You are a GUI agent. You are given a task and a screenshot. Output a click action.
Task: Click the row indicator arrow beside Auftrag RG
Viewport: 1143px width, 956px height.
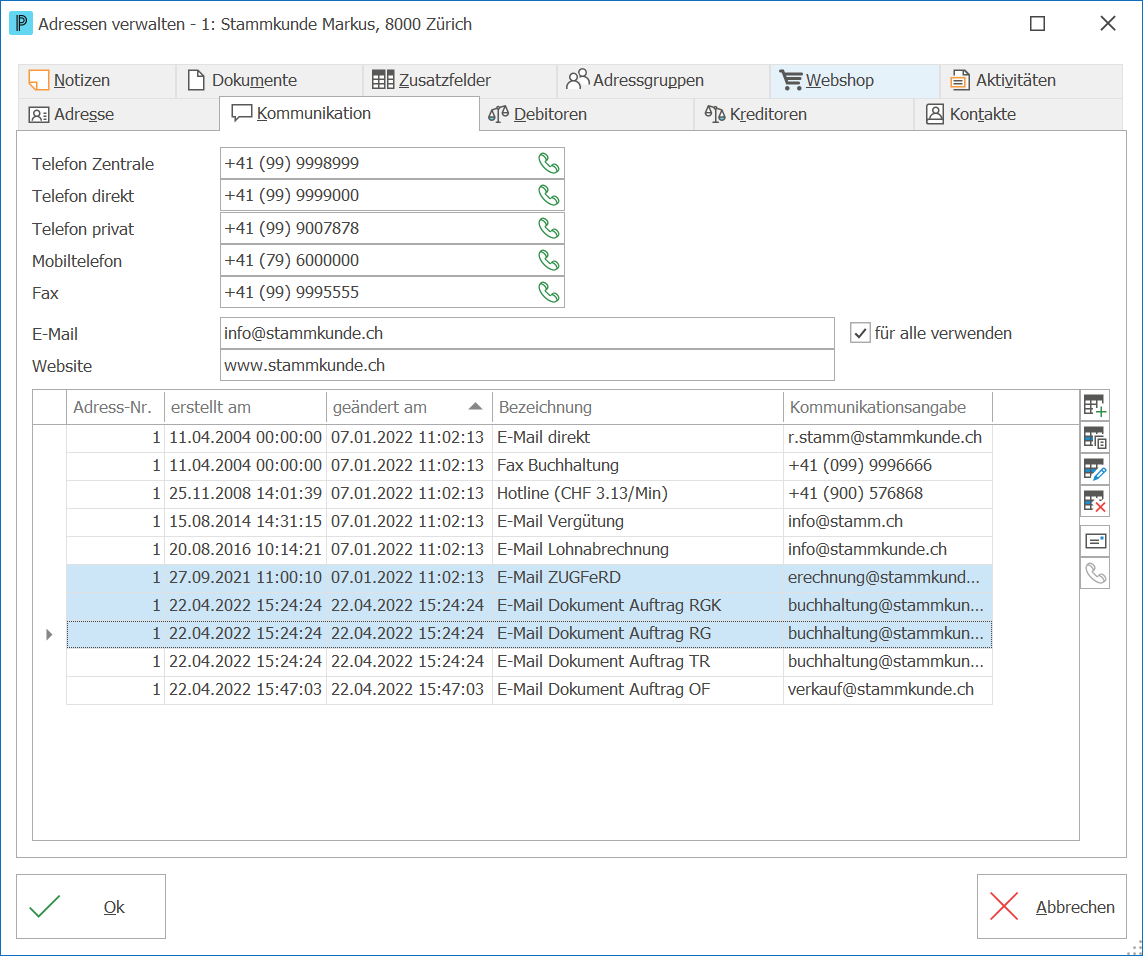pyautogui.click(x=49, y=634)
